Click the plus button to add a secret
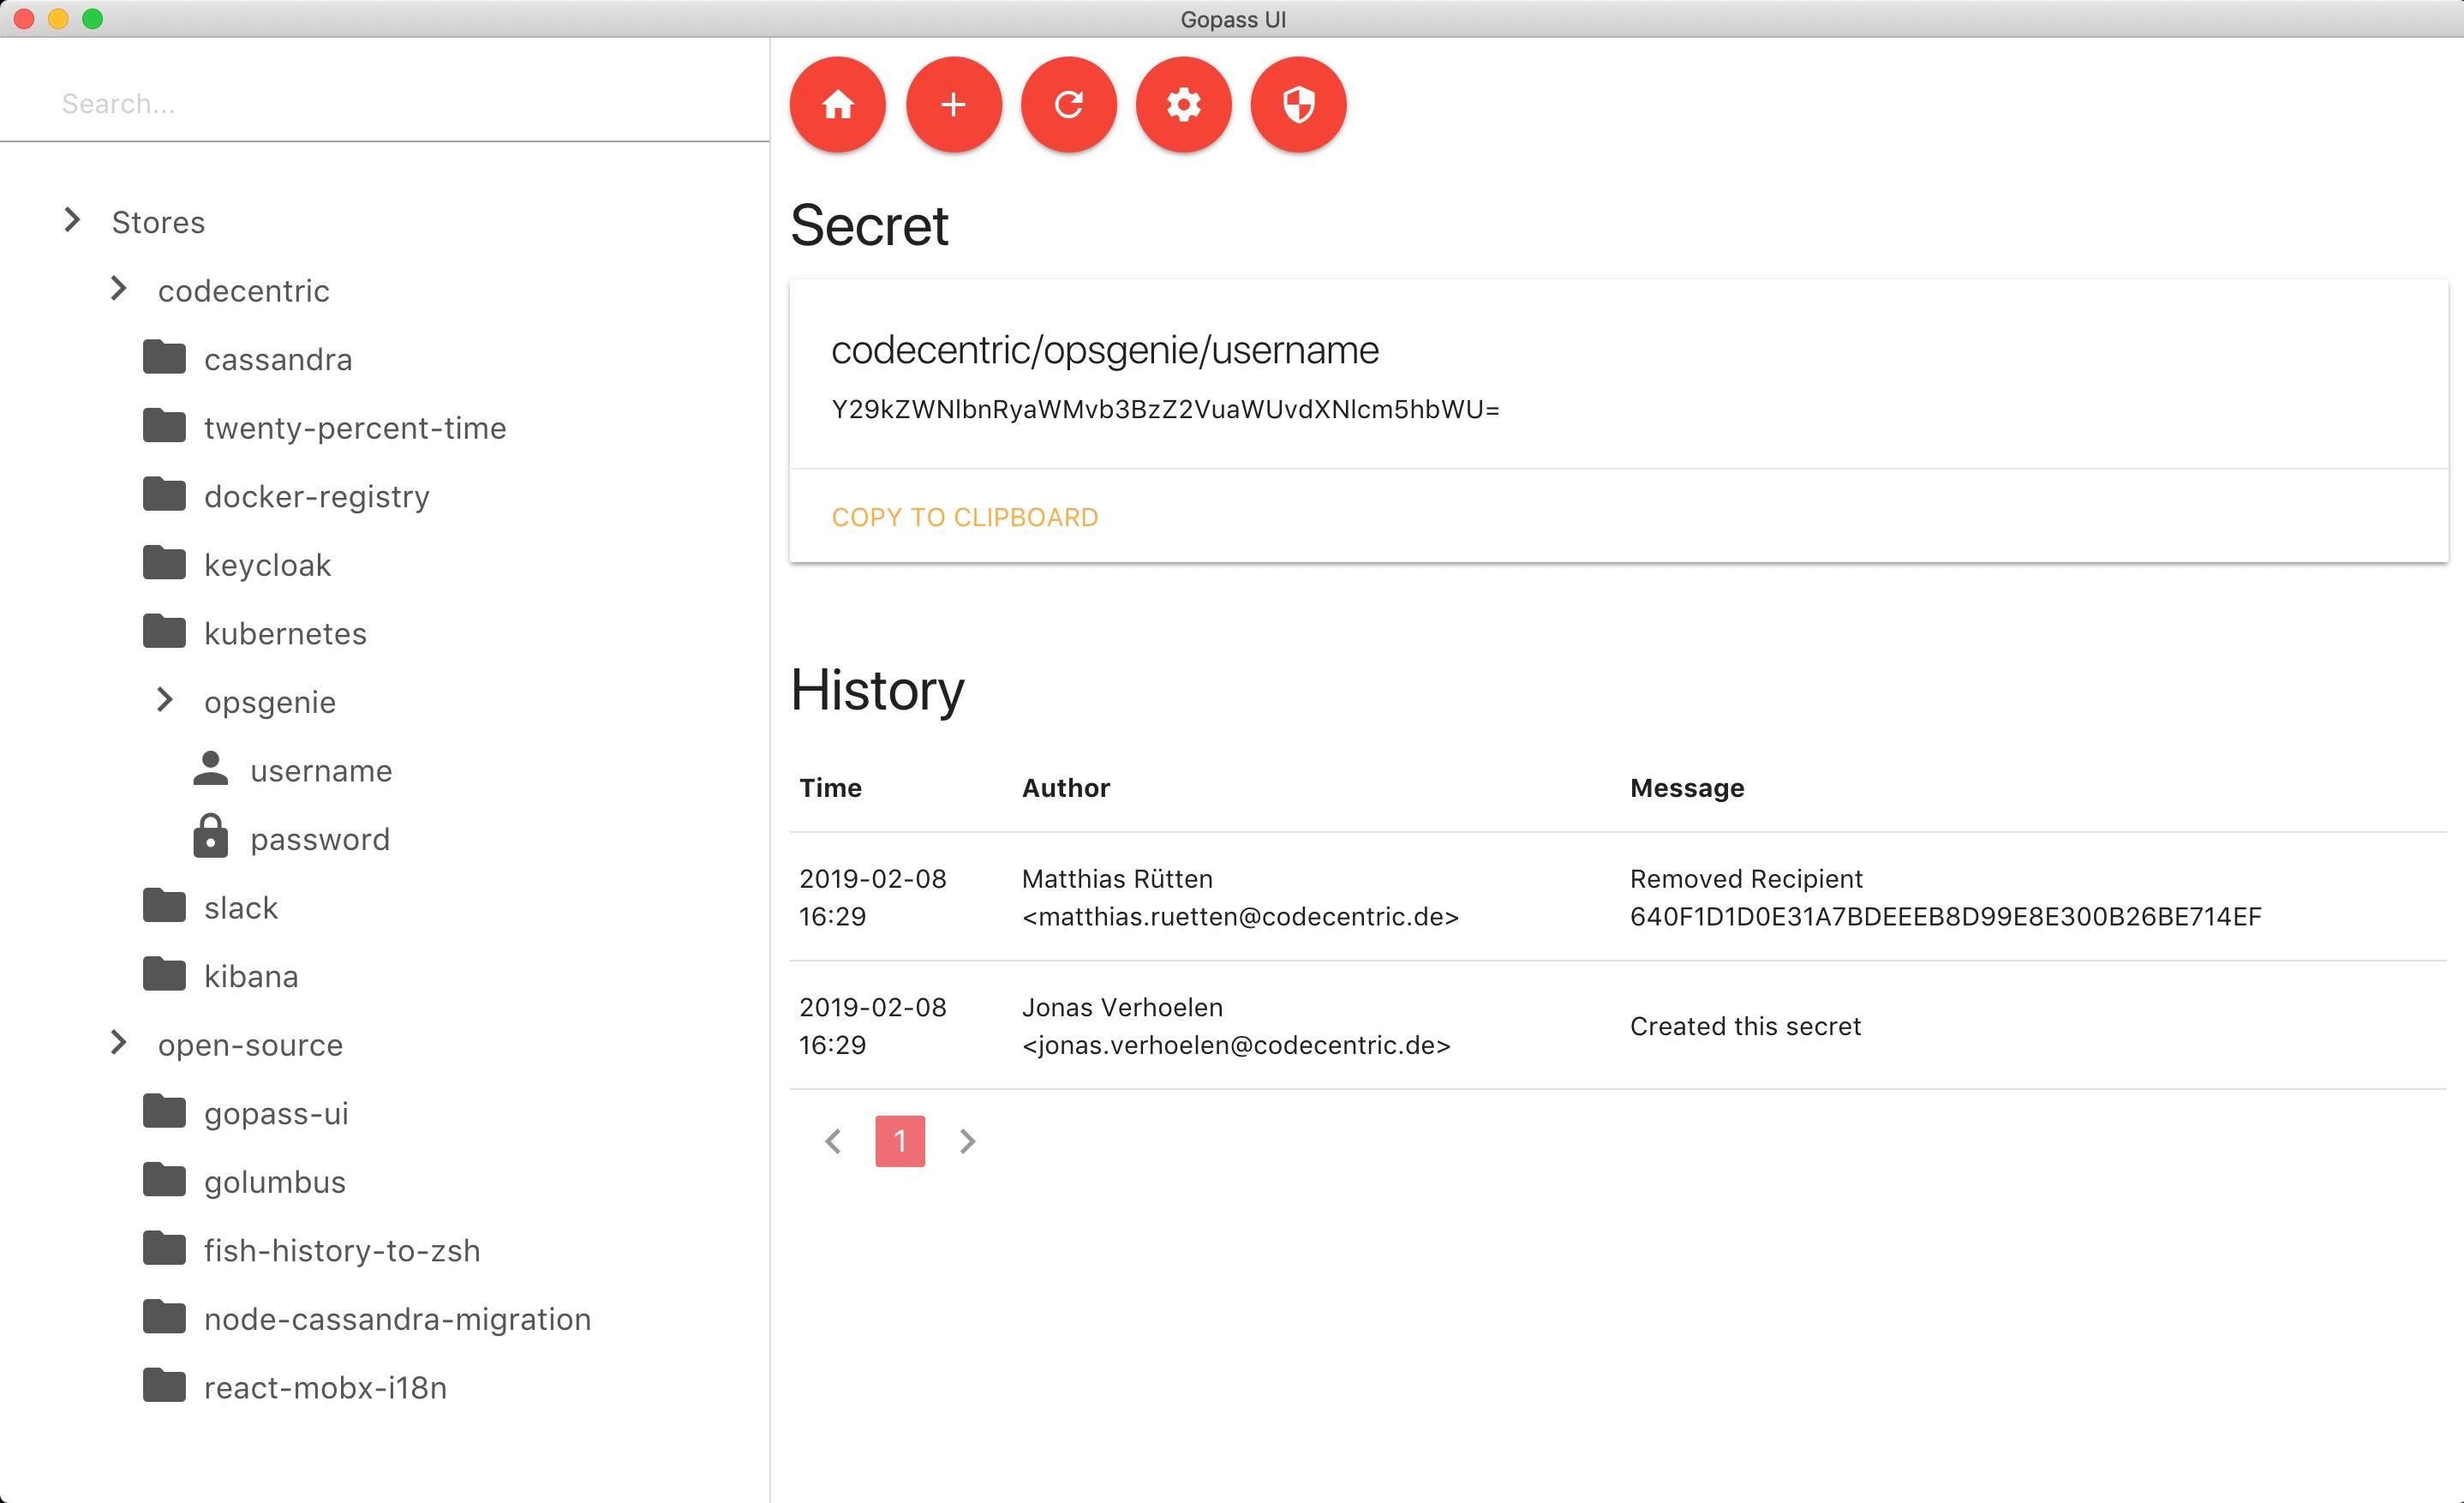2464x1503 pixels. click(x=953, y=104)
